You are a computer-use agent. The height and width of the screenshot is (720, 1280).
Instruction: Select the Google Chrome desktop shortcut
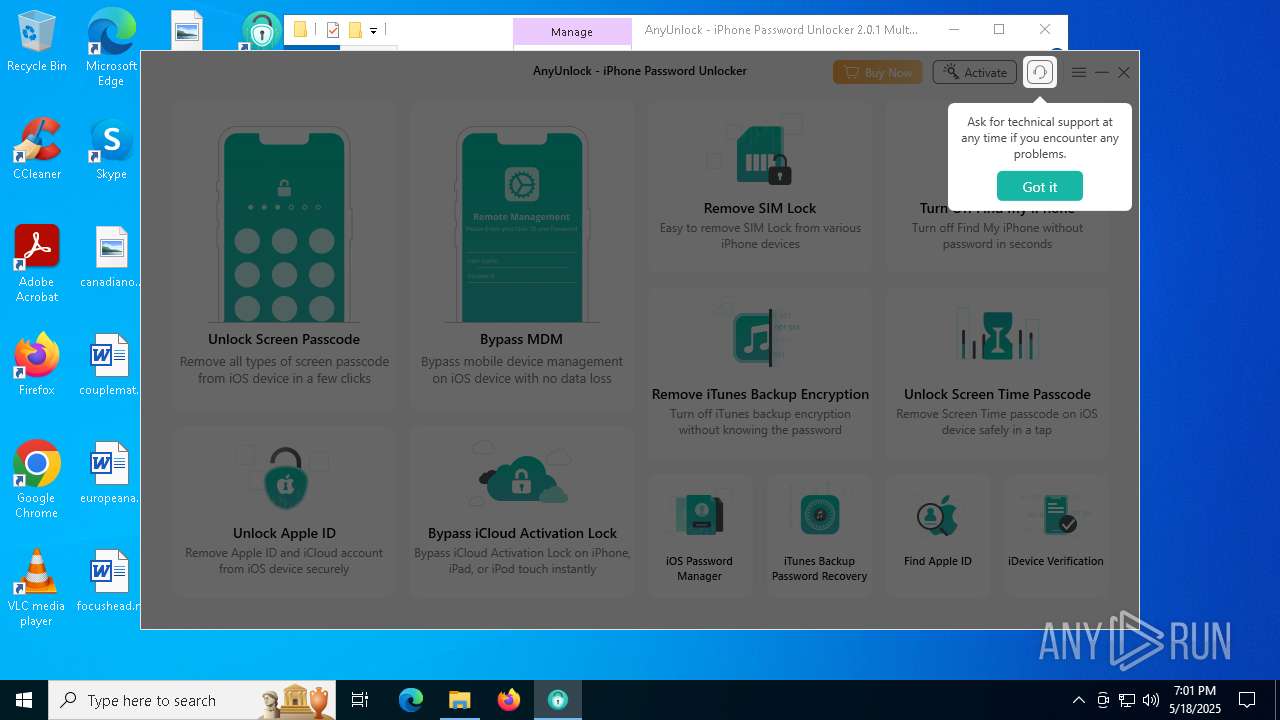pos(37,480)
